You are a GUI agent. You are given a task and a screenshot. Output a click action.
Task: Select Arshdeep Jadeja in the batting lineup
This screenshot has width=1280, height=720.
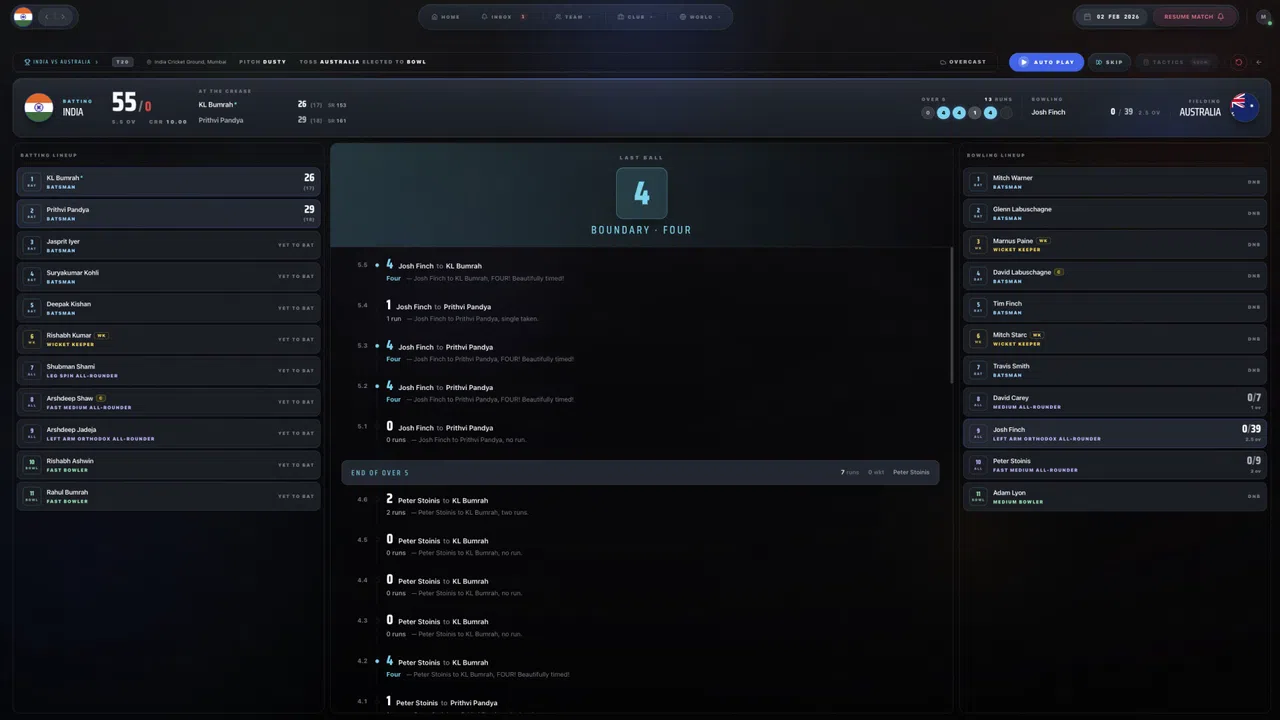169,433
